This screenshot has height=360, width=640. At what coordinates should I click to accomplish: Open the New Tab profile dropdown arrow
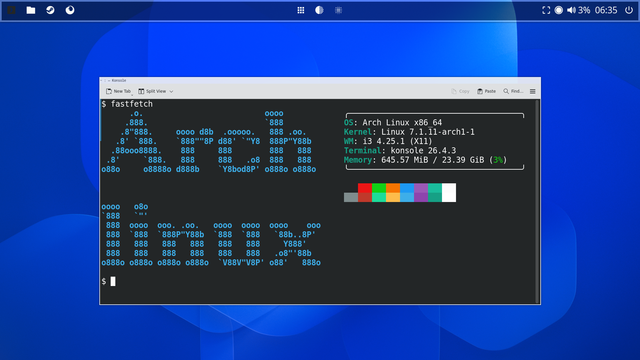[x=132, y=94]
